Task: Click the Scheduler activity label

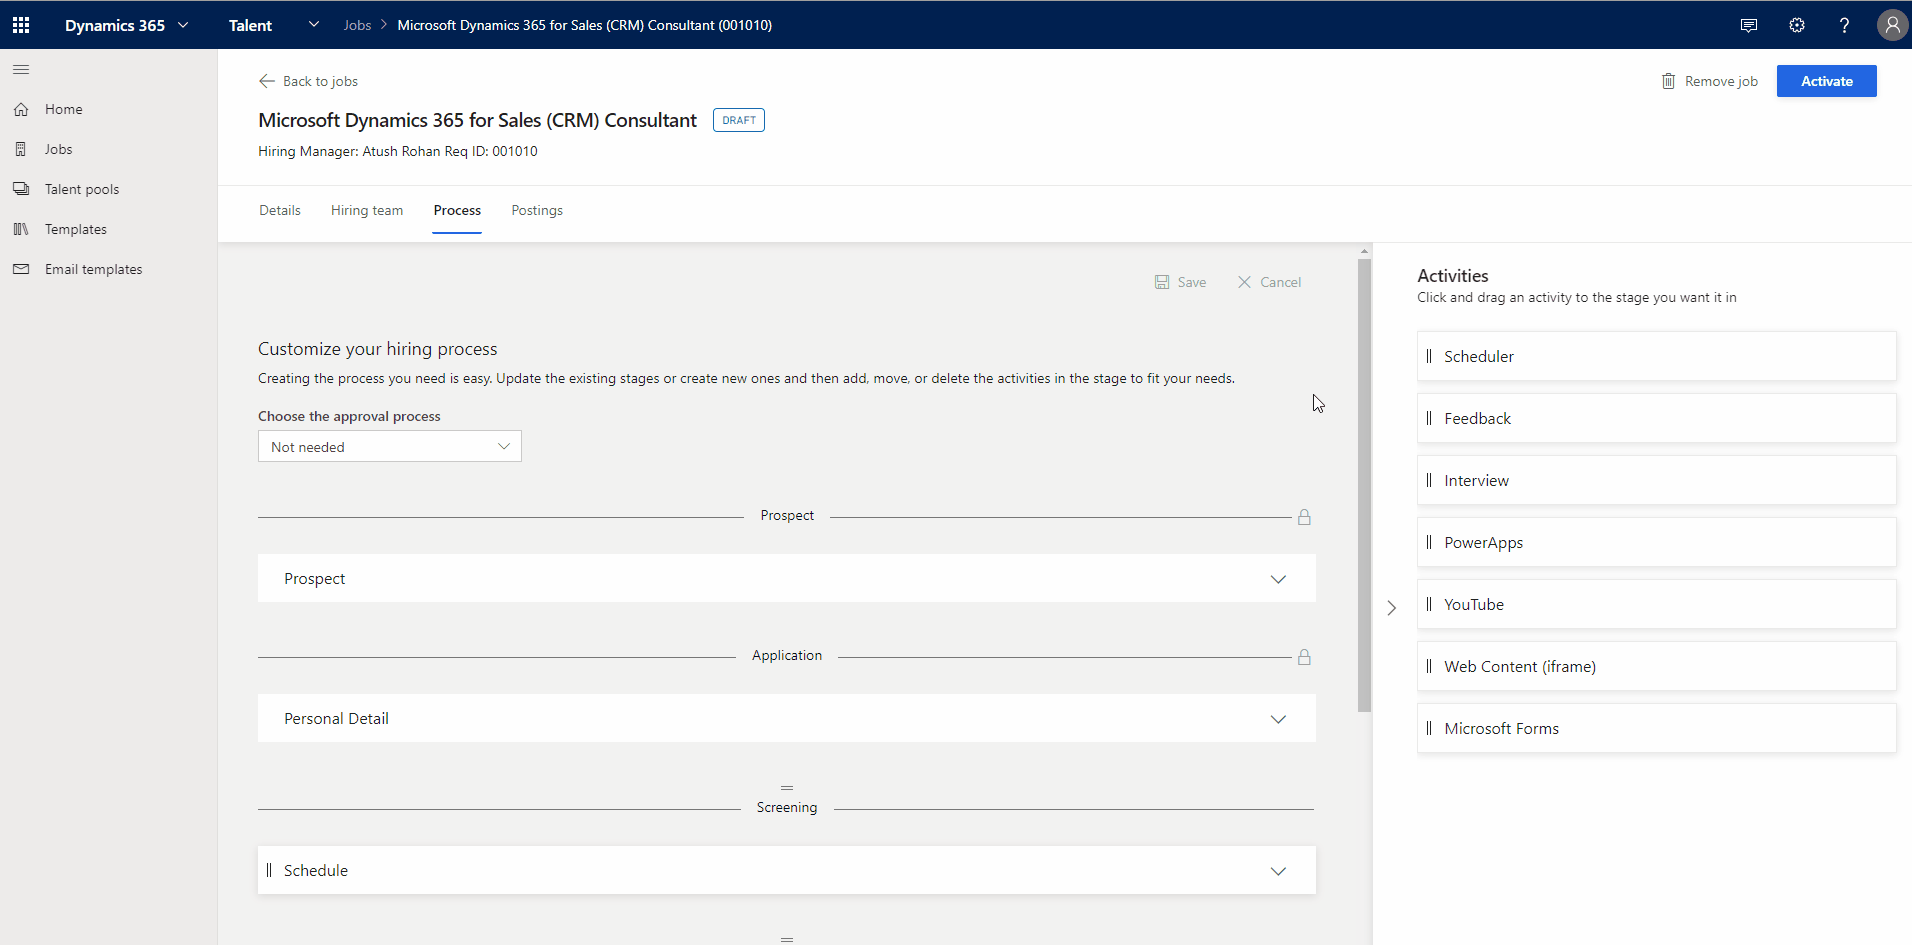Action: 1479,356
